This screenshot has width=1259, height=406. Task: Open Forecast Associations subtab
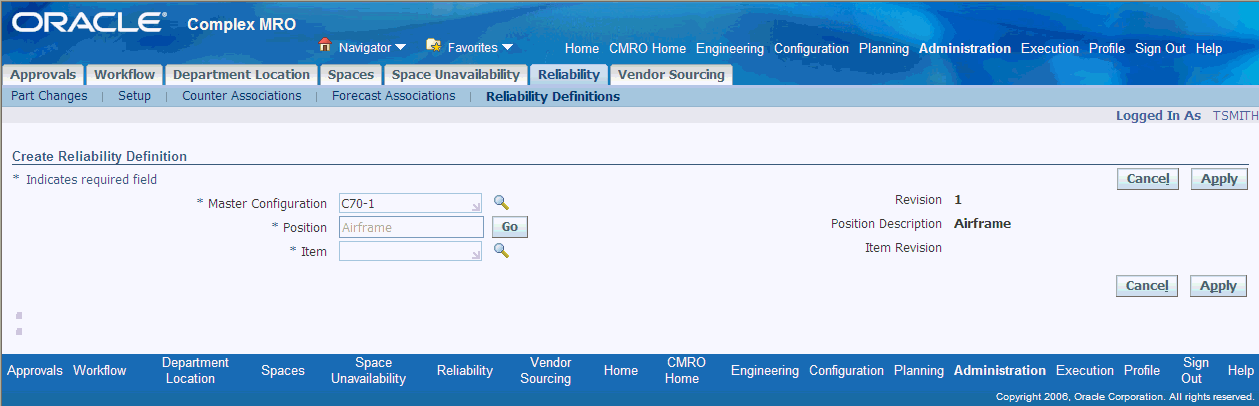pos(393,96)
